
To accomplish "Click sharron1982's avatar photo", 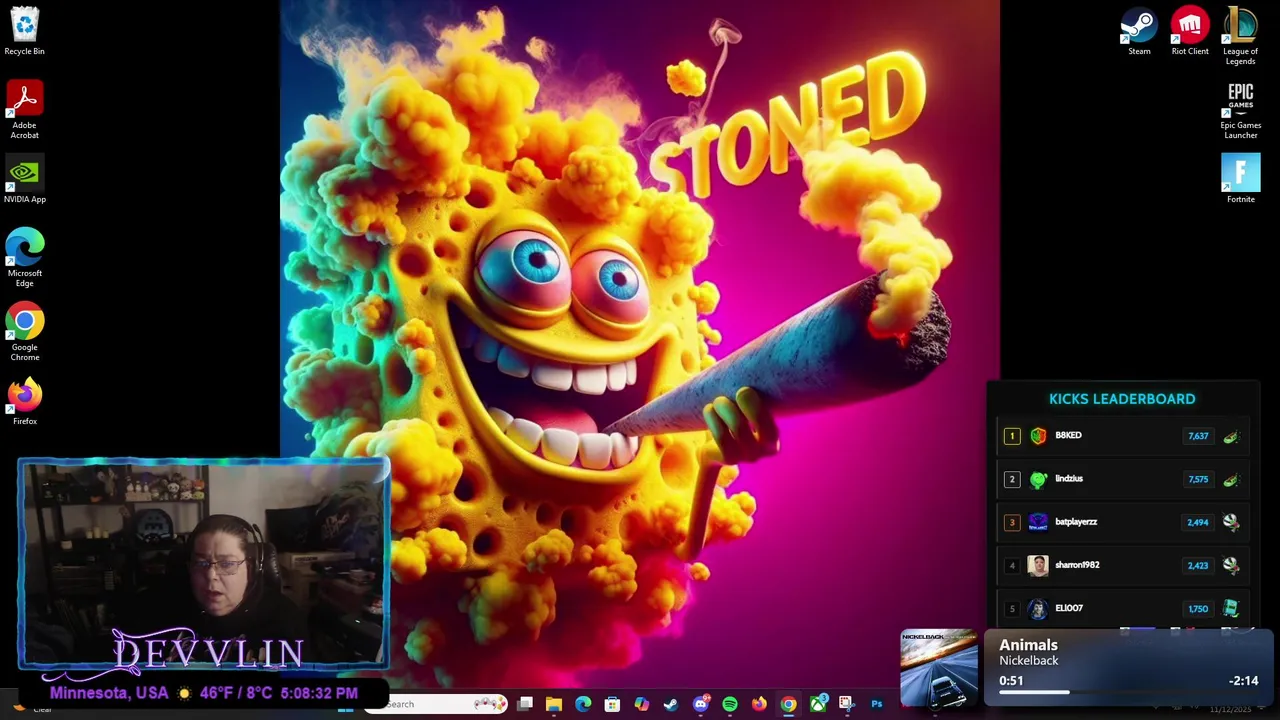I will coord(1038,565).
